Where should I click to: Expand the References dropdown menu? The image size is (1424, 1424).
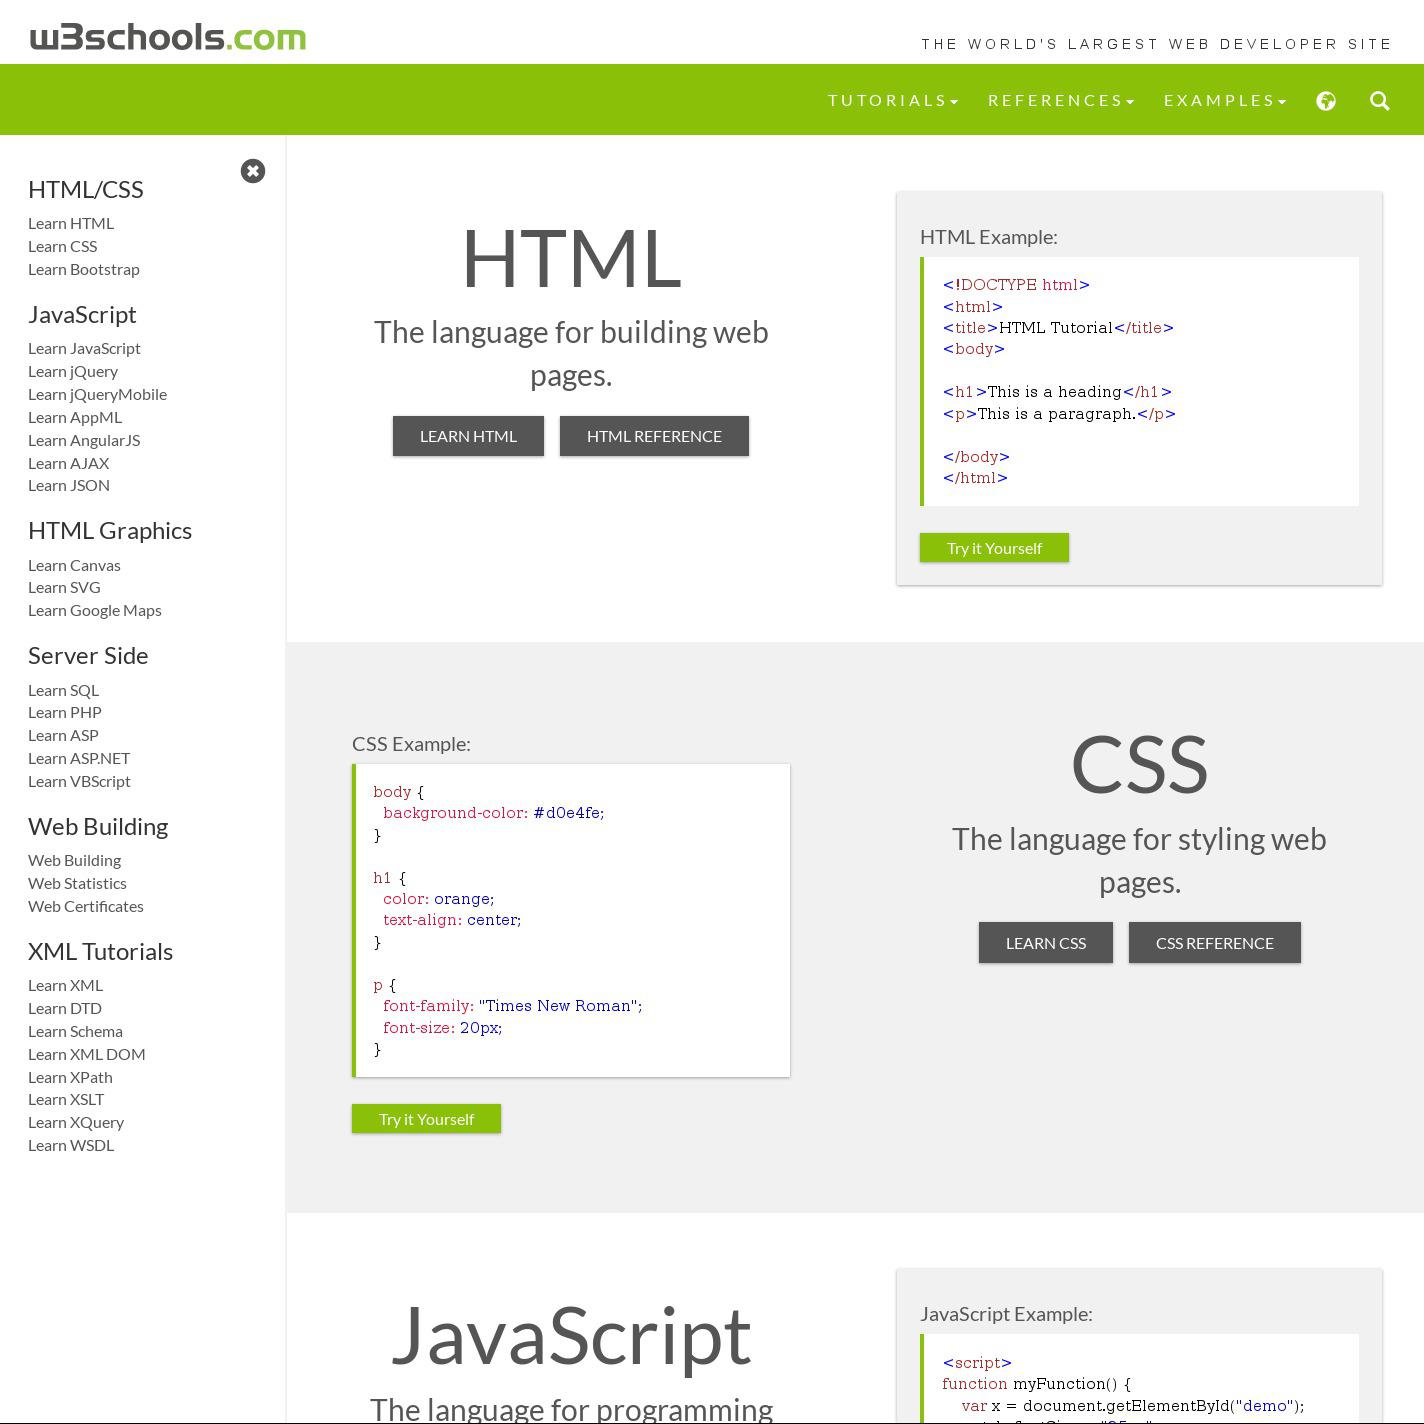[1061, 101]
